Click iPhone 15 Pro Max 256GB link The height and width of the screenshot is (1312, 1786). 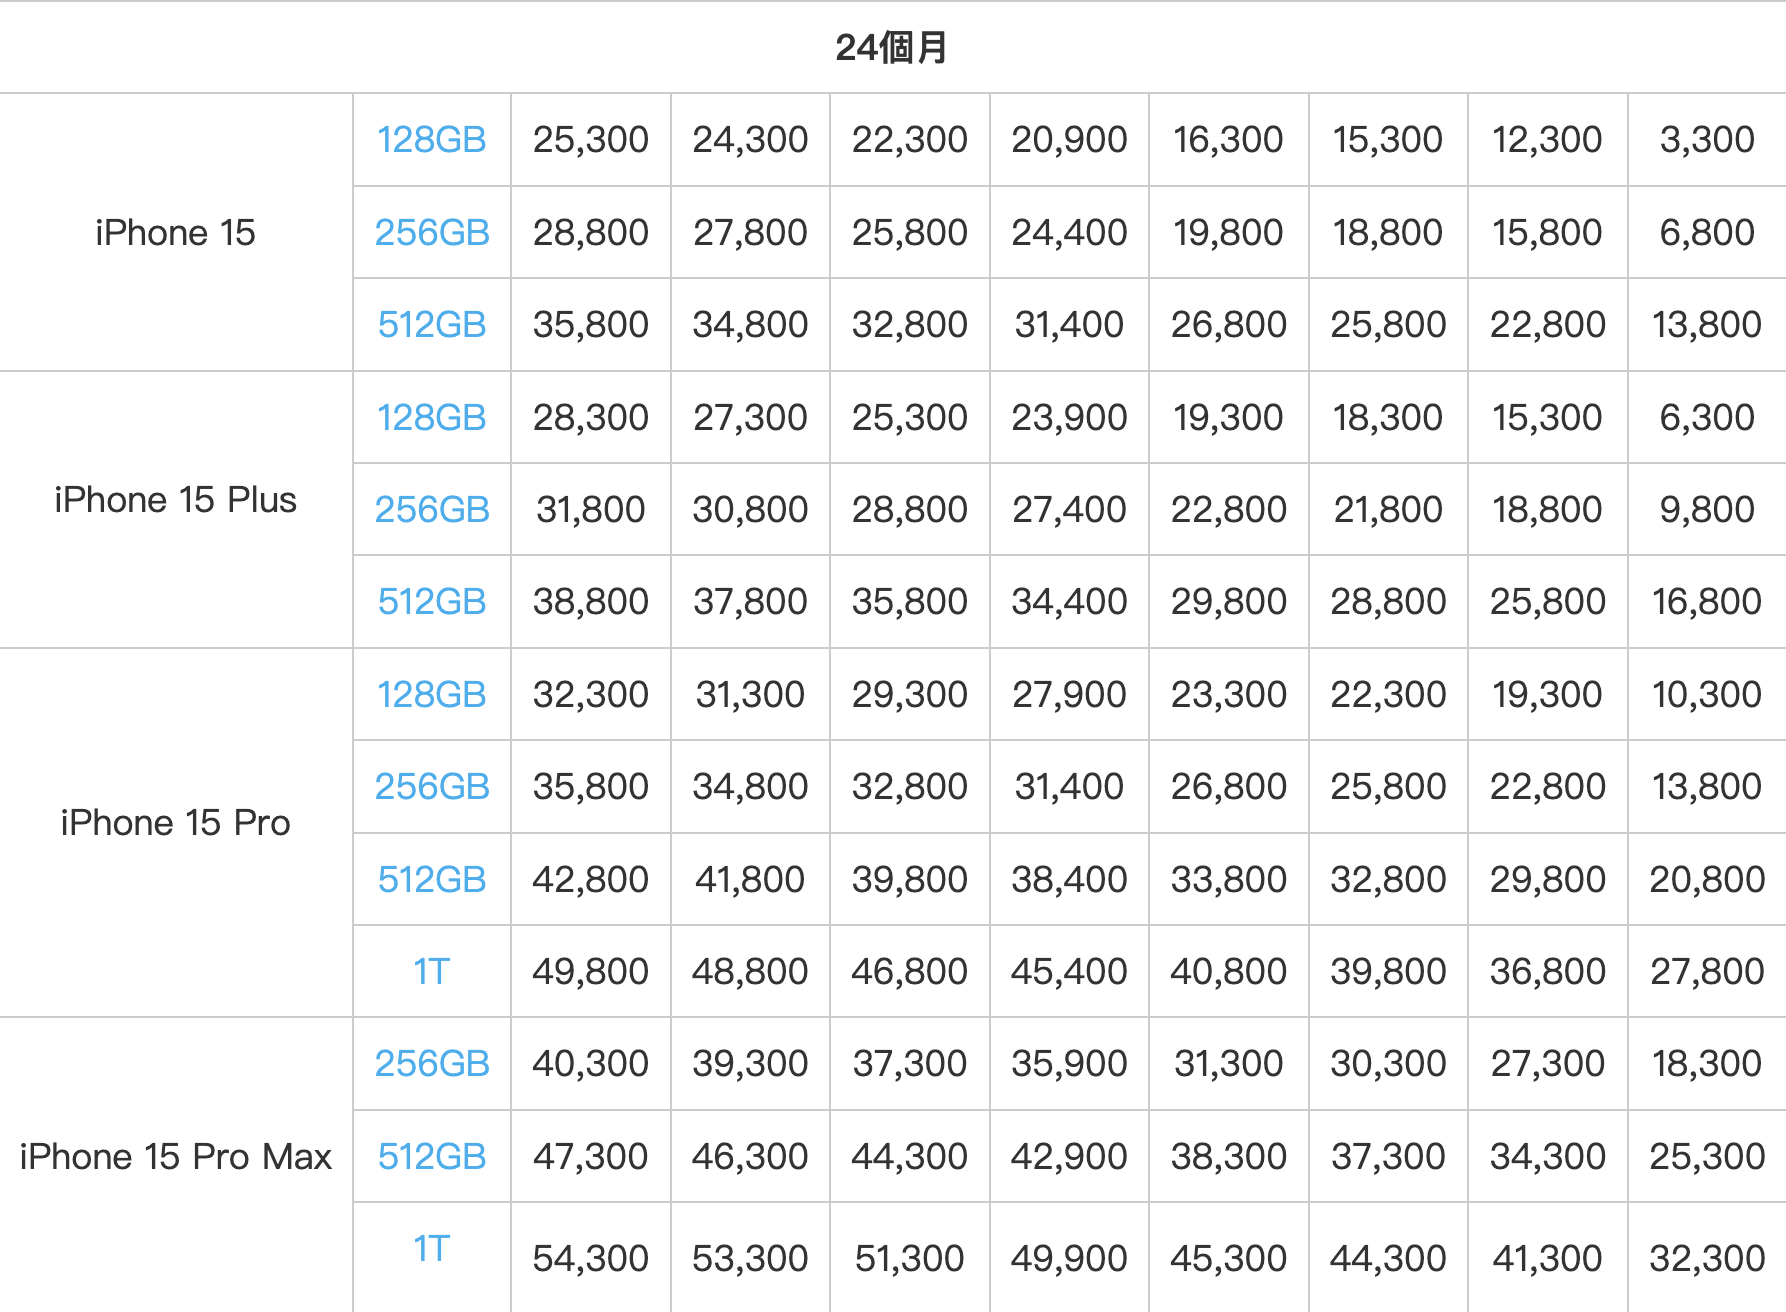(431, 1064)
